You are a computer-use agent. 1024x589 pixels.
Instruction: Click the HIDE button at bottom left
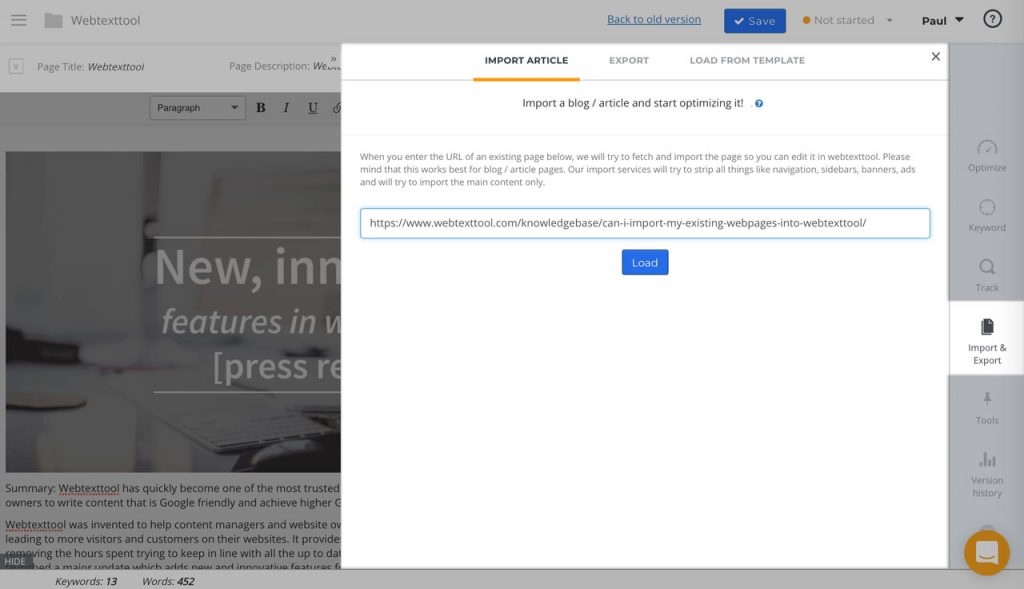tap(15, 562)
